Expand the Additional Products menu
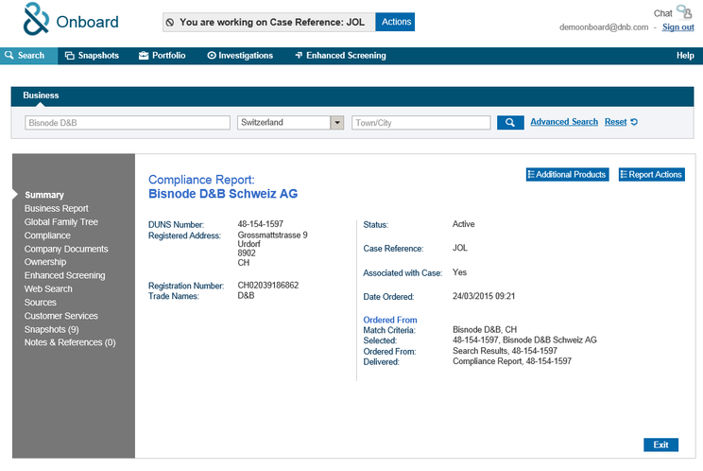Image resolution: width=703 pixels, height=471 pixels. pyautogui.click(x=567, y=174)
